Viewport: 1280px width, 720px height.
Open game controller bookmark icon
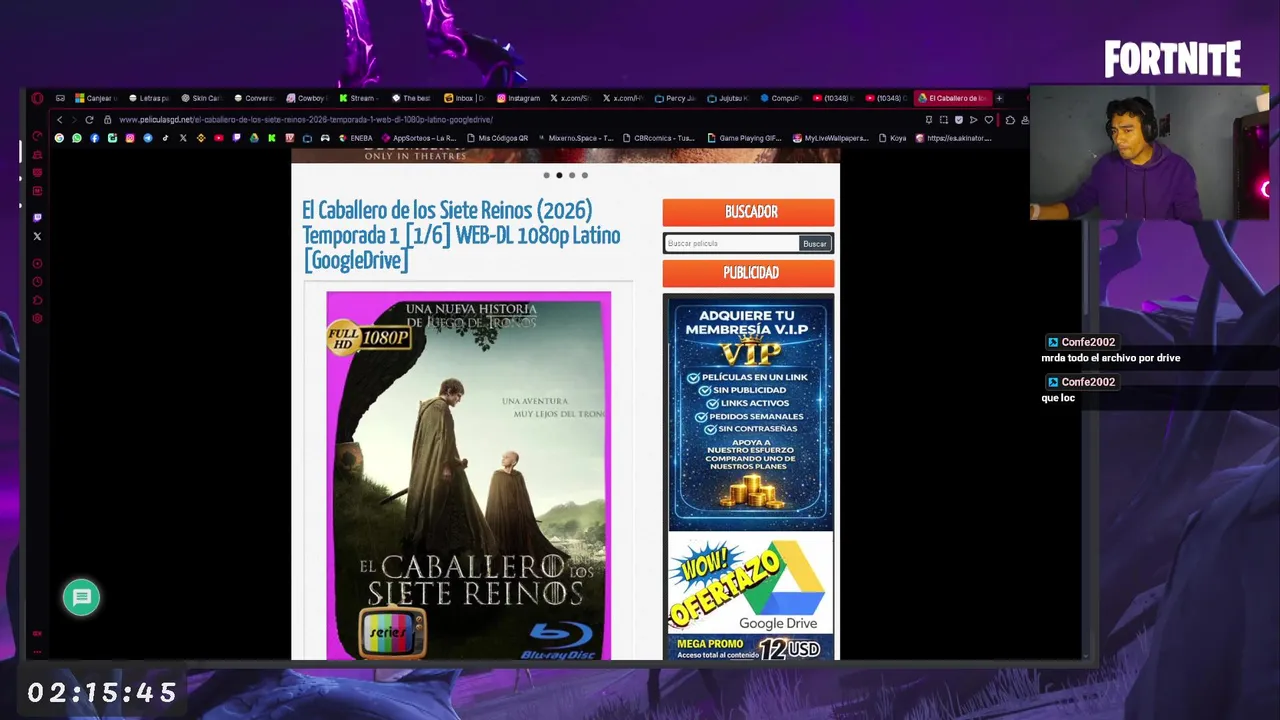point(325,138)
